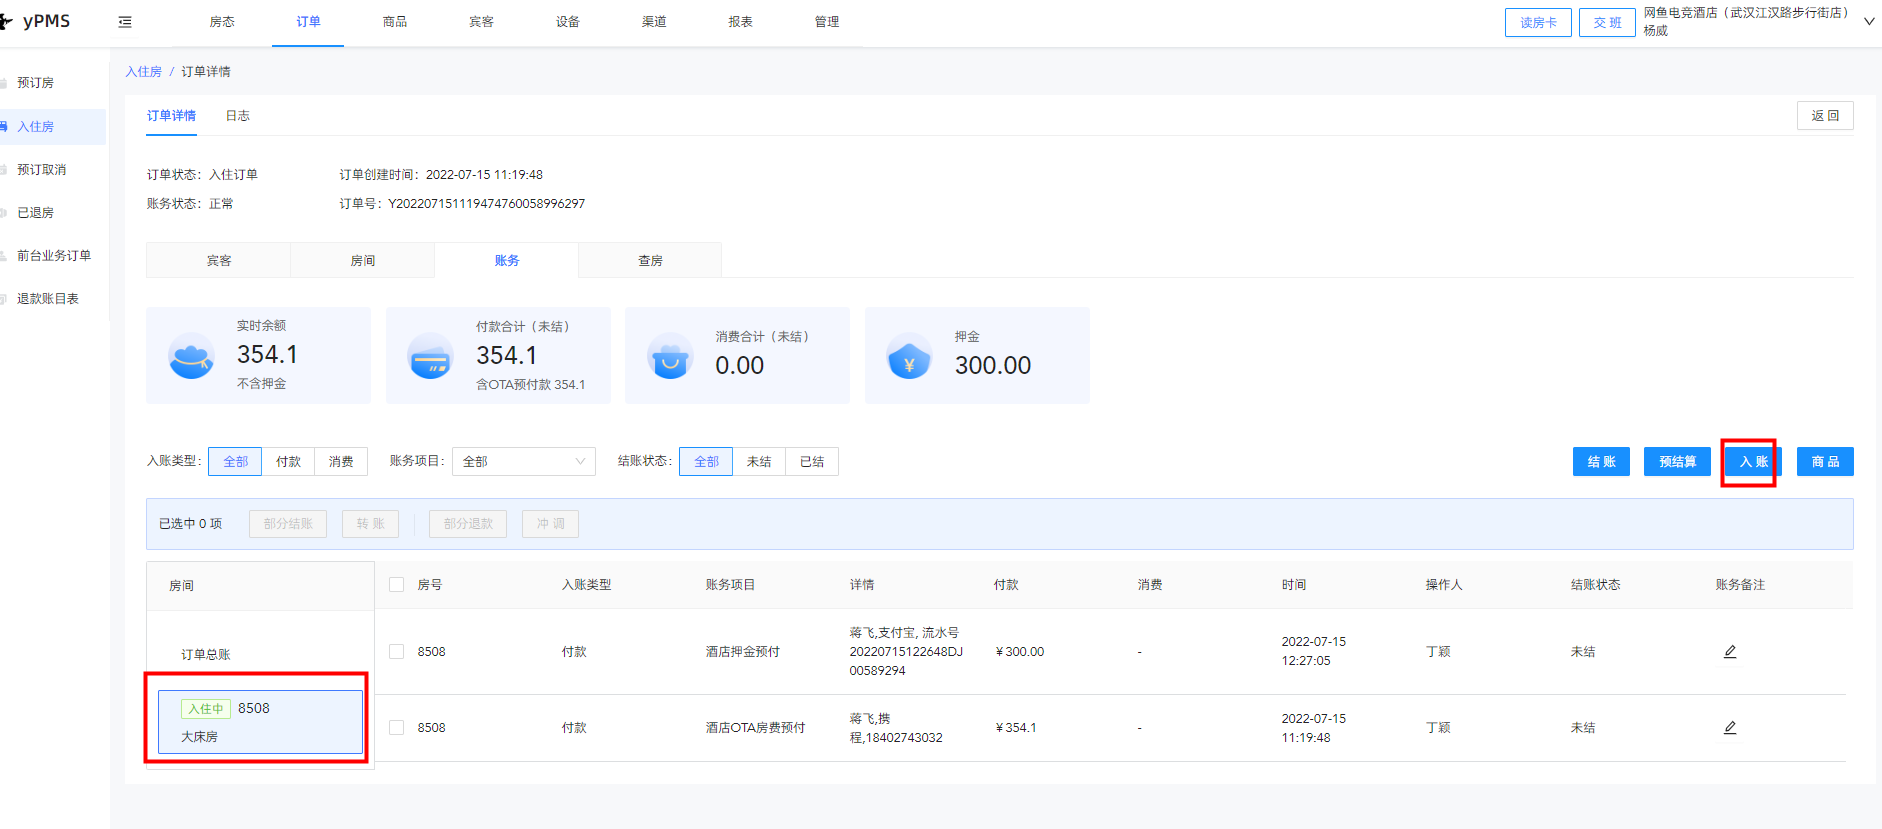1882x829 pixels.
Task: Tick the select-all checkbox in table header
Action: pos(397,585)
